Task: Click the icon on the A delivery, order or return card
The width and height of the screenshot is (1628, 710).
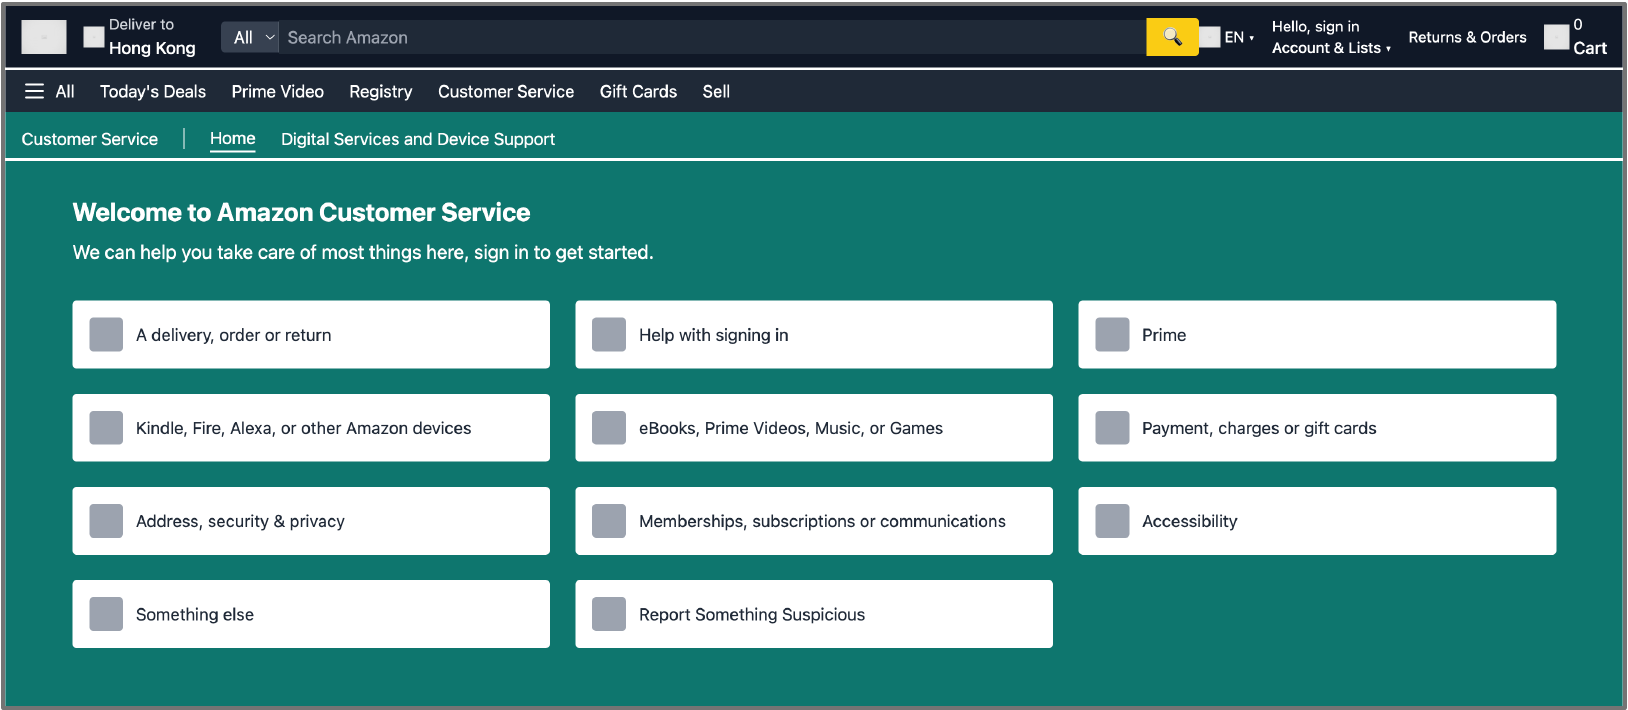Action: [x=106, y=335]
